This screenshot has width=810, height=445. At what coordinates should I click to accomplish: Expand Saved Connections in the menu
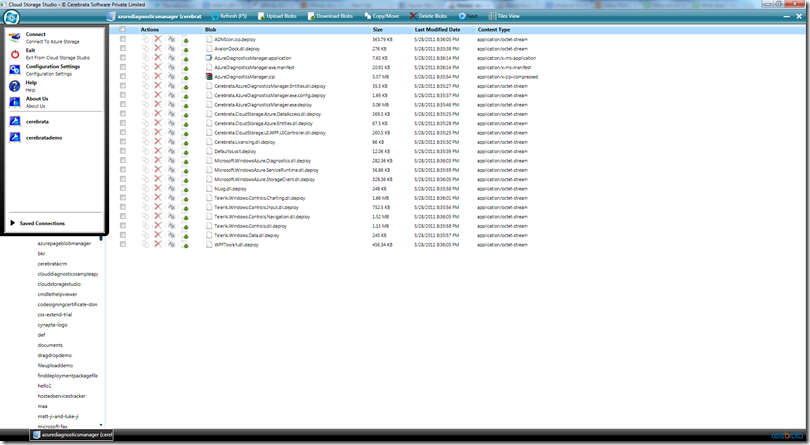(x=38, y=223)
